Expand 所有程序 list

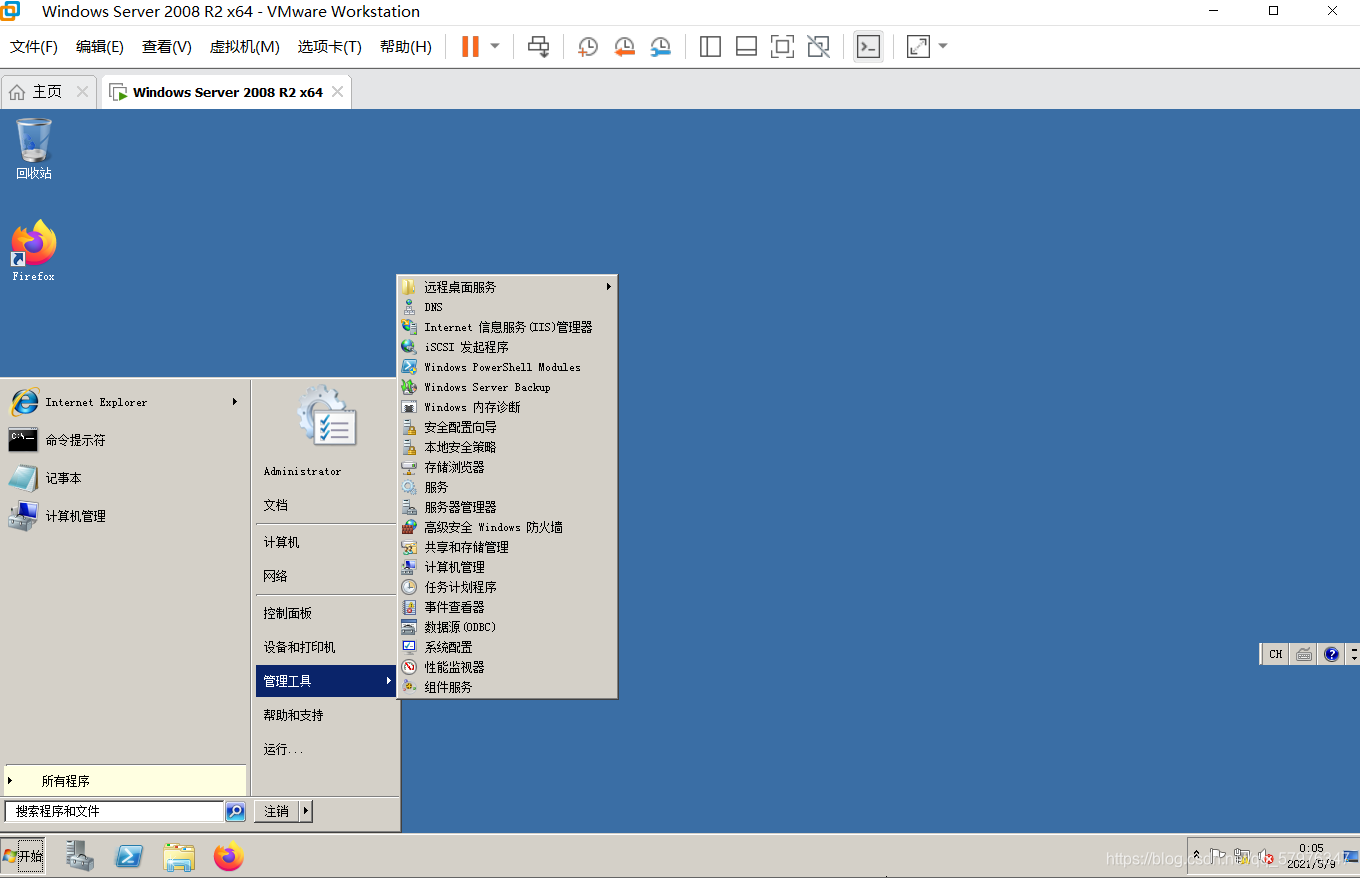click(x=125, y=781)
